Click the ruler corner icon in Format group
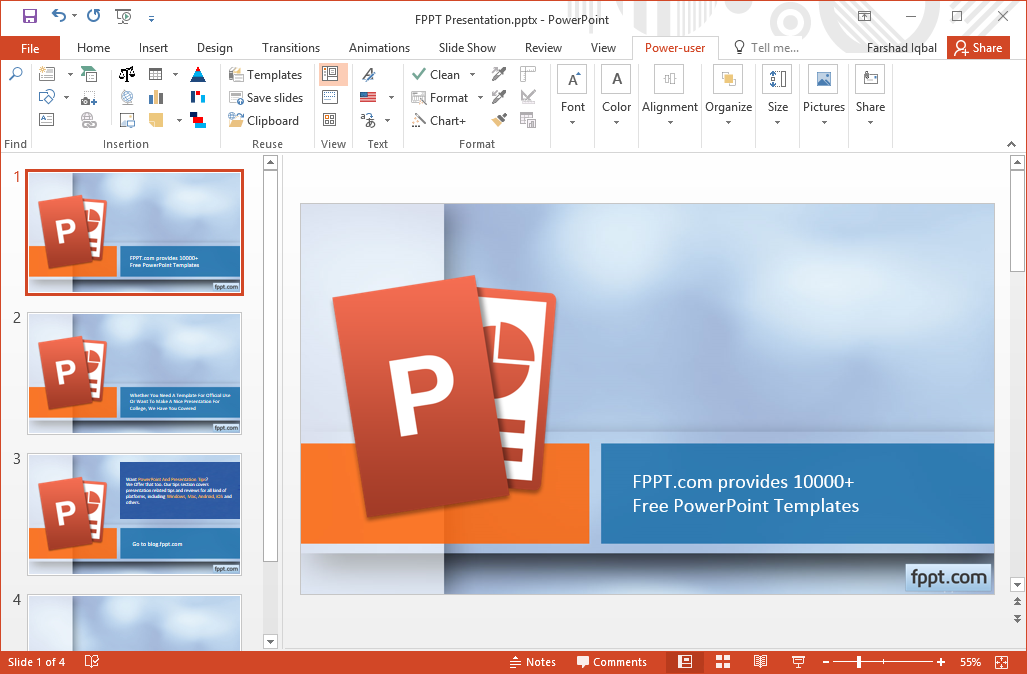The image size is (1027, 674). [x=528, y=74]
